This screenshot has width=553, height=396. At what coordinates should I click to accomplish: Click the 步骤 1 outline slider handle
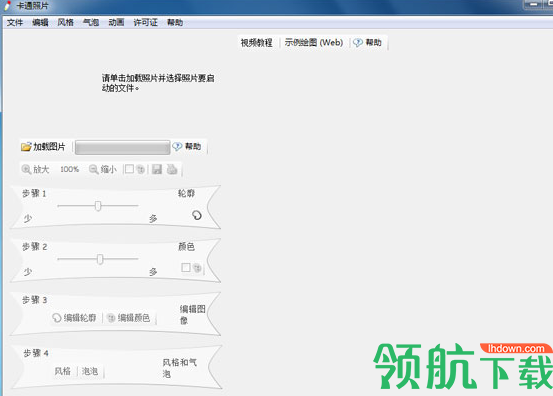point(98,206)
